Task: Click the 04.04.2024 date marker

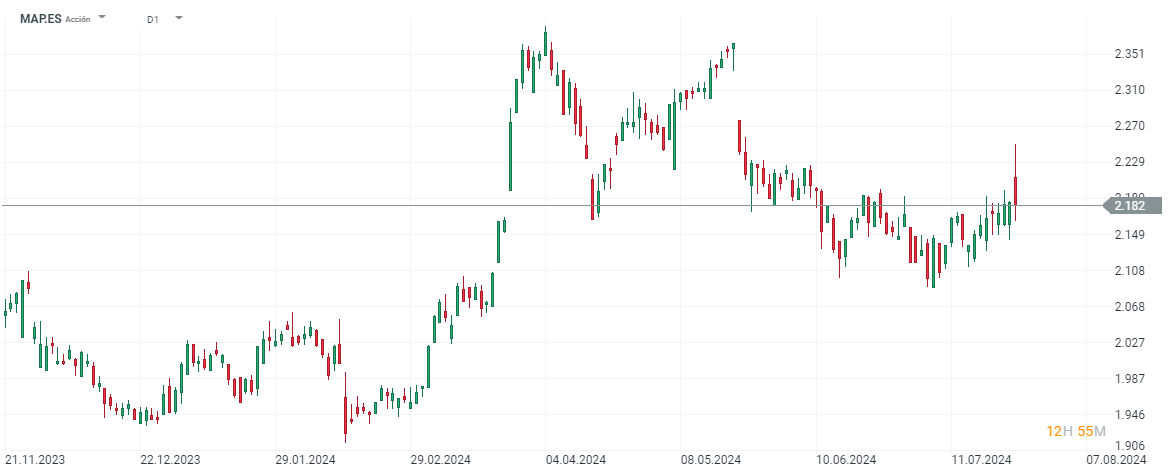Action: [x=575, y=460]
